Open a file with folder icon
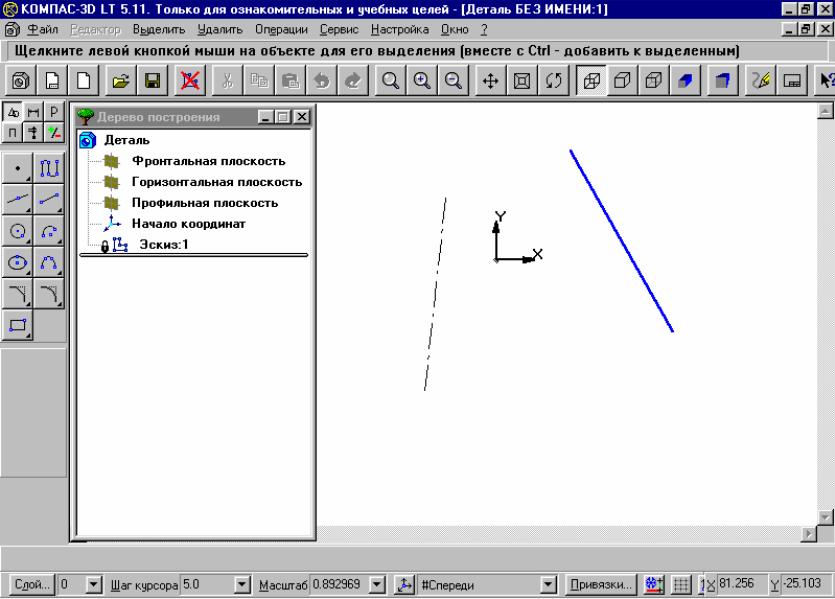The image size is (835, 599). [121, 81]
